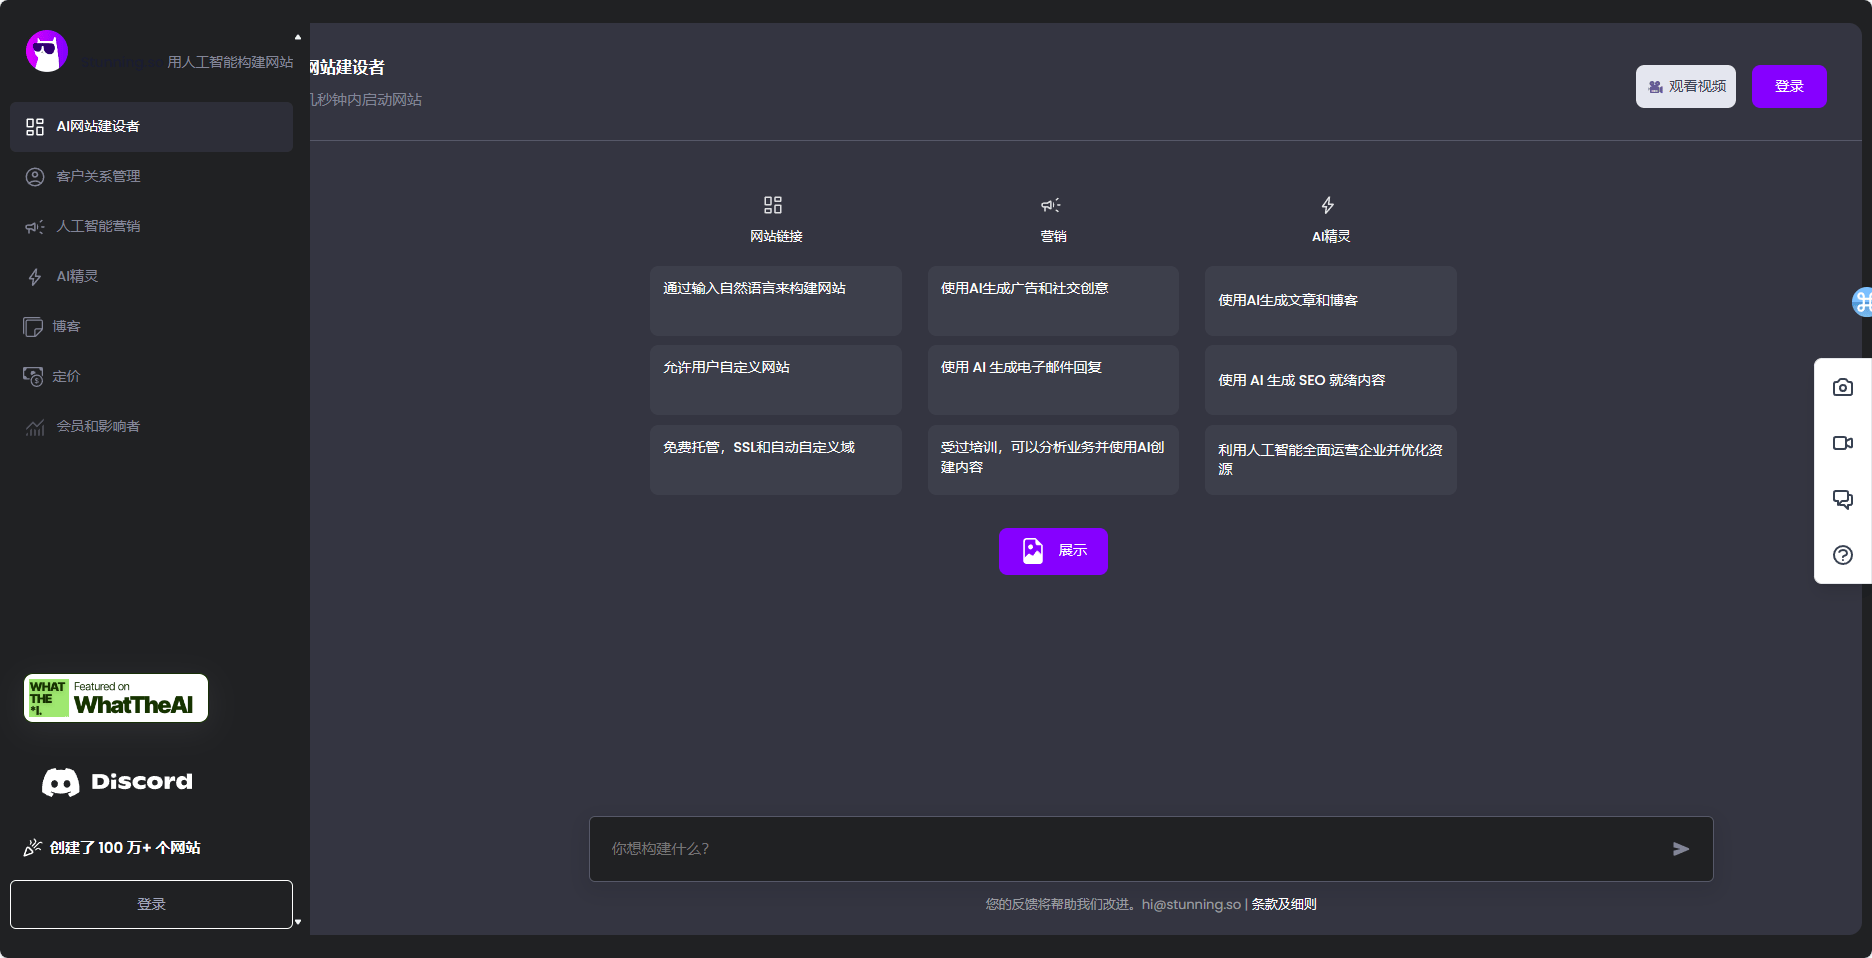Open 客户关系管理 from the sidebar

(34, 177)
